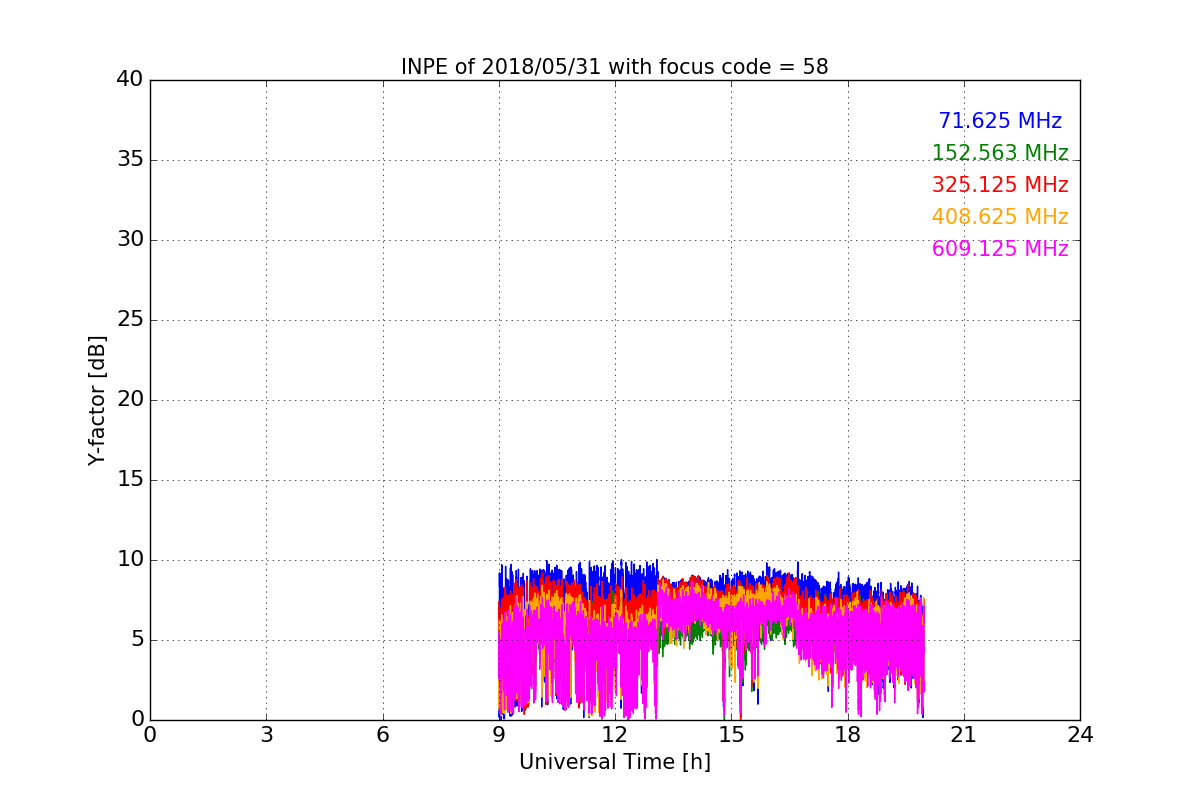This screenshot has height=800, width=1200.
Task: Select the '325.125 MHz' legend label
Action: [1000, 185]
